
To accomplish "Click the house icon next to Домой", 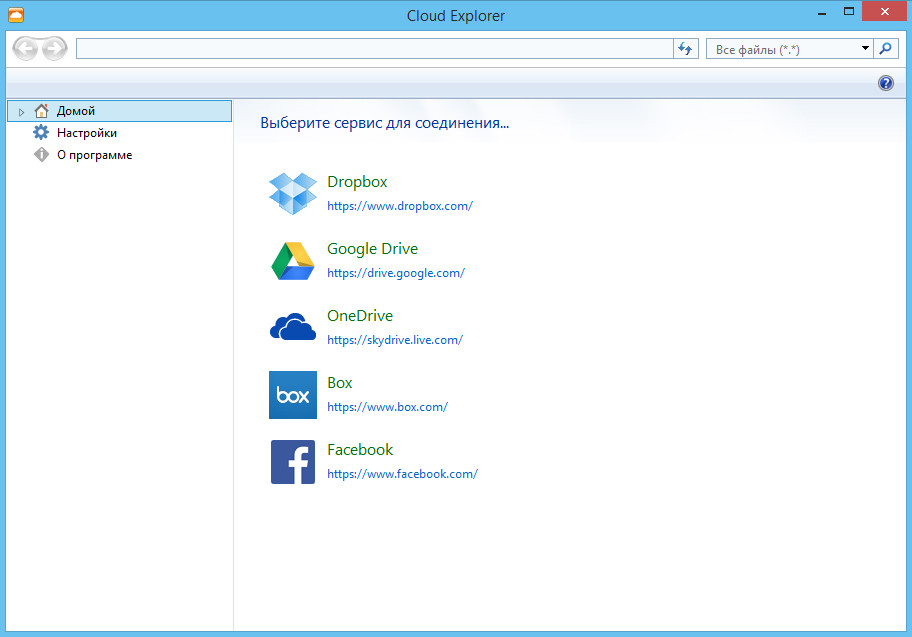I will [x=41, y=111].
